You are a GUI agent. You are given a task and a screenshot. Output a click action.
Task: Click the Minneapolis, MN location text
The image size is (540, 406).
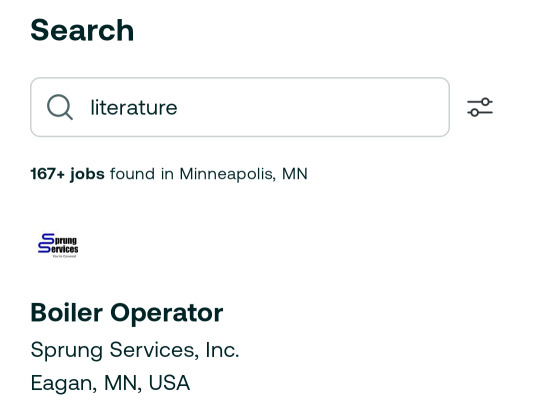[243, 174]
